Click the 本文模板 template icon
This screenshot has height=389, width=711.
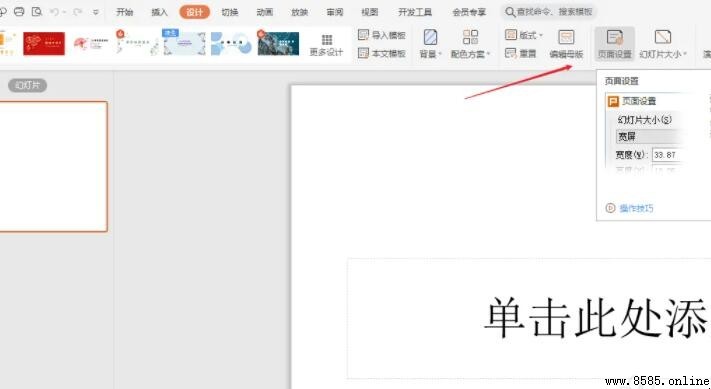(x=363, y=53)
